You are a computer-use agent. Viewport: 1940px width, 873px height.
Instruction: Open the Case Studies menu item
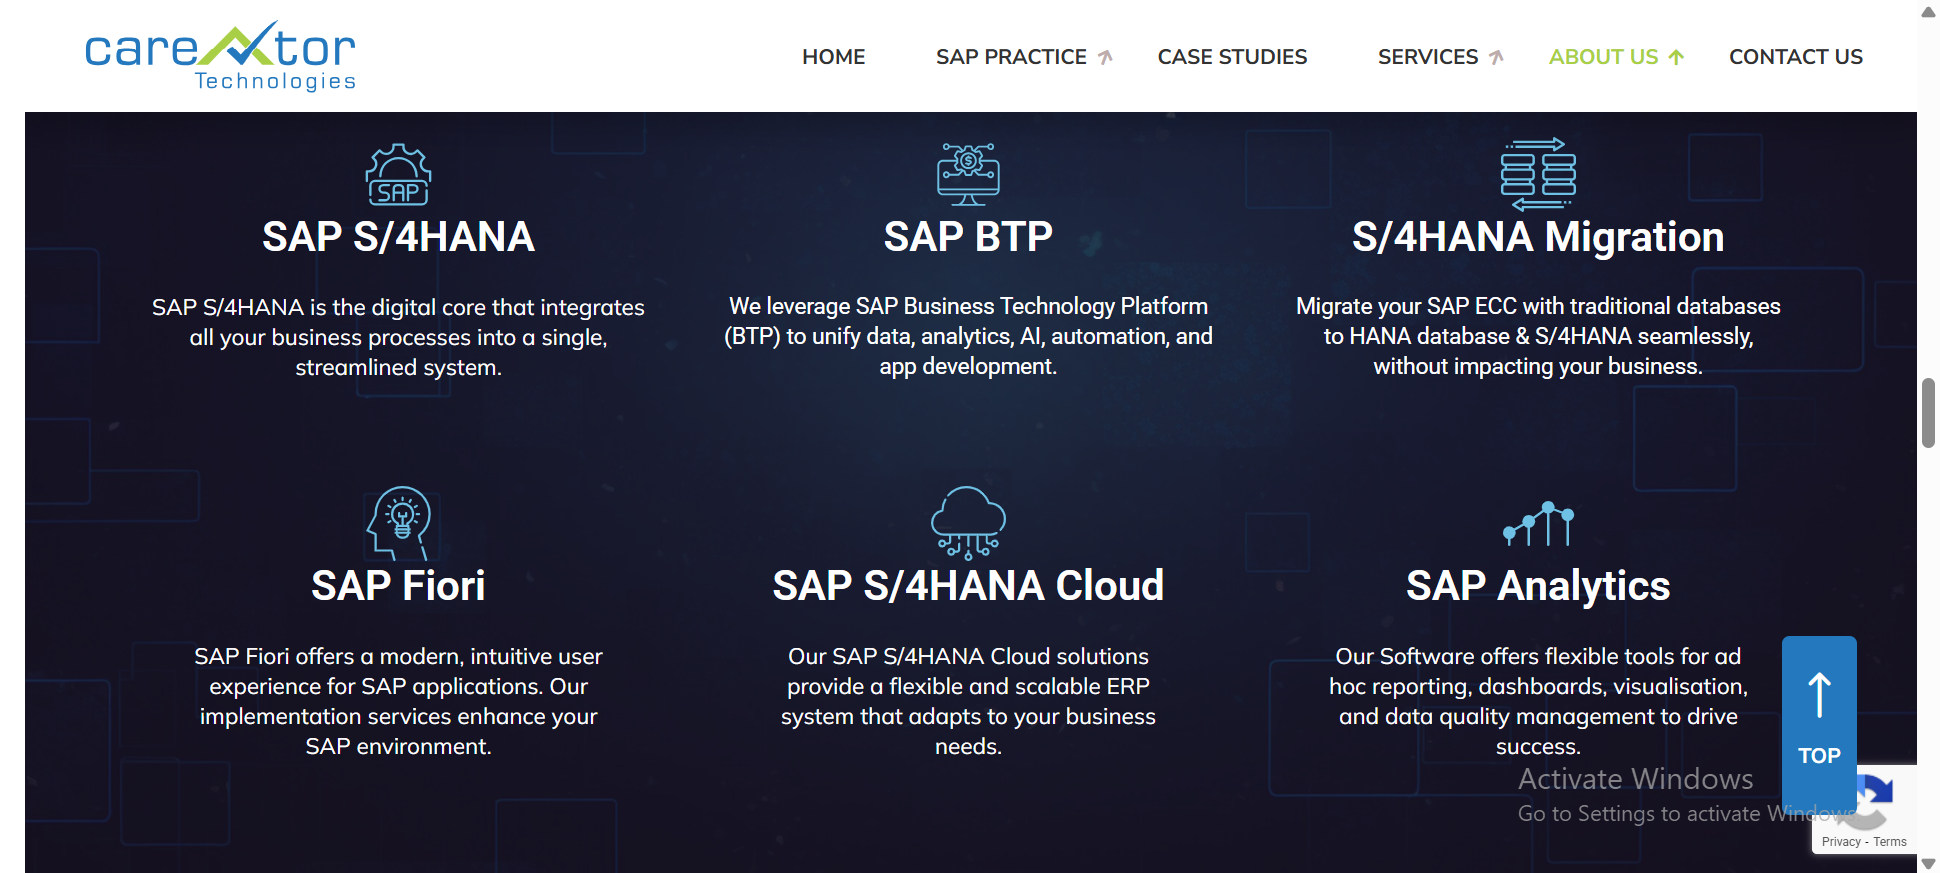point(1232,57)
